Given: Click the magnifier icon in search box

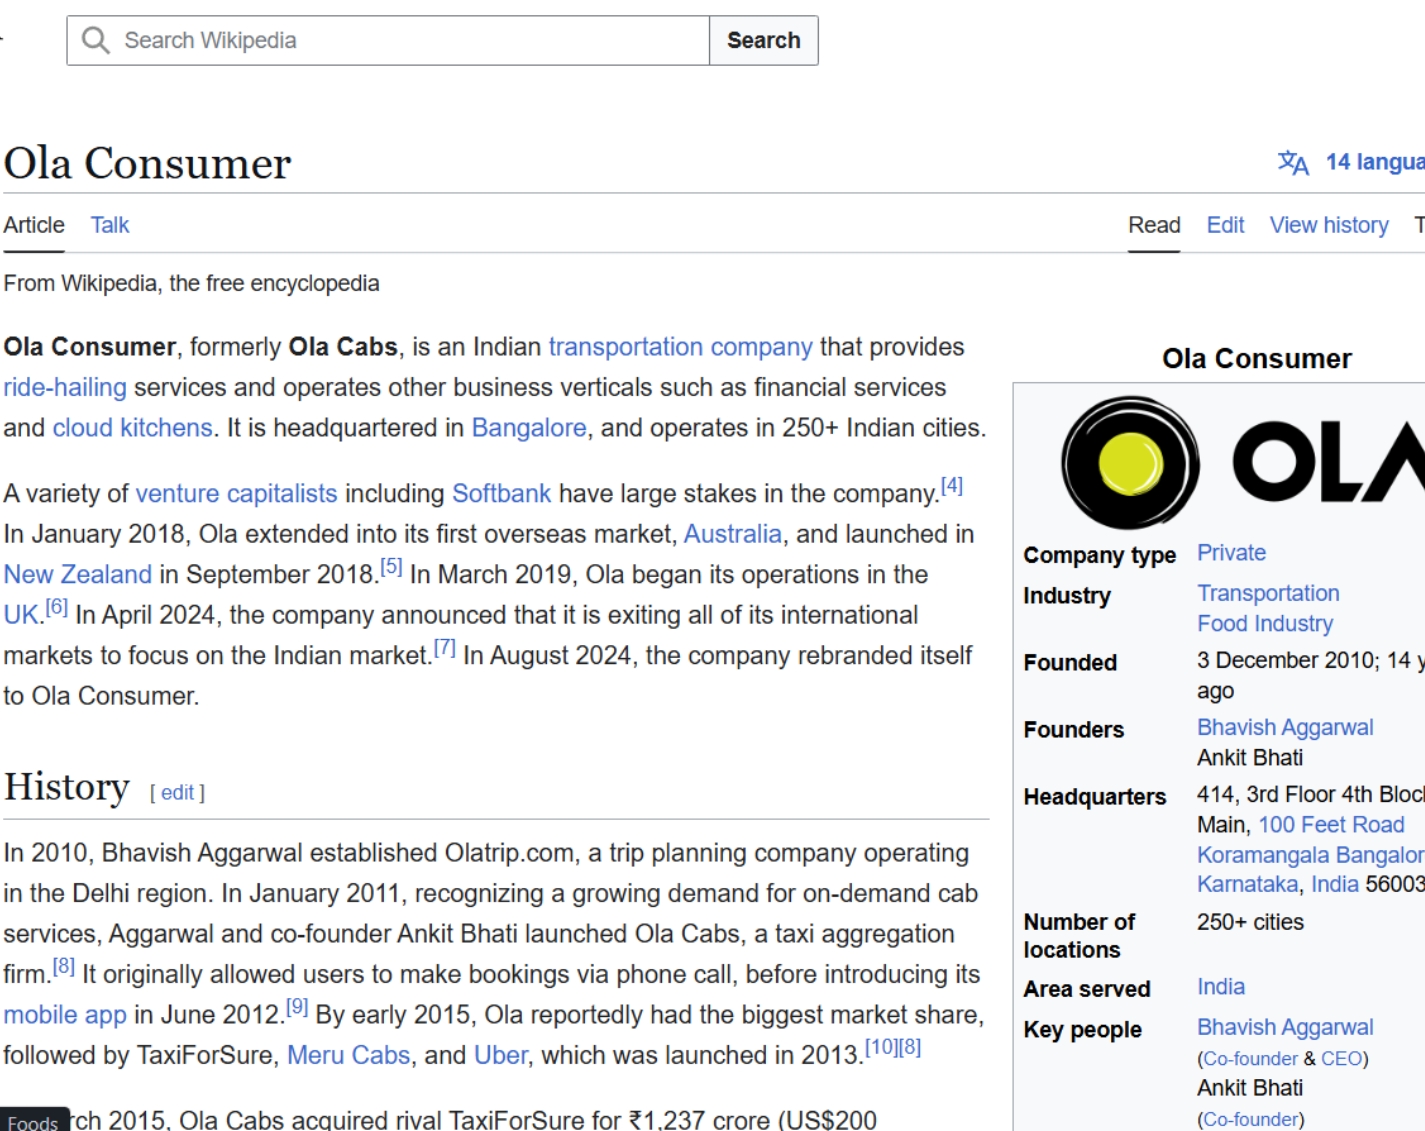Looking at the screenshot, I should pos(96,40).
